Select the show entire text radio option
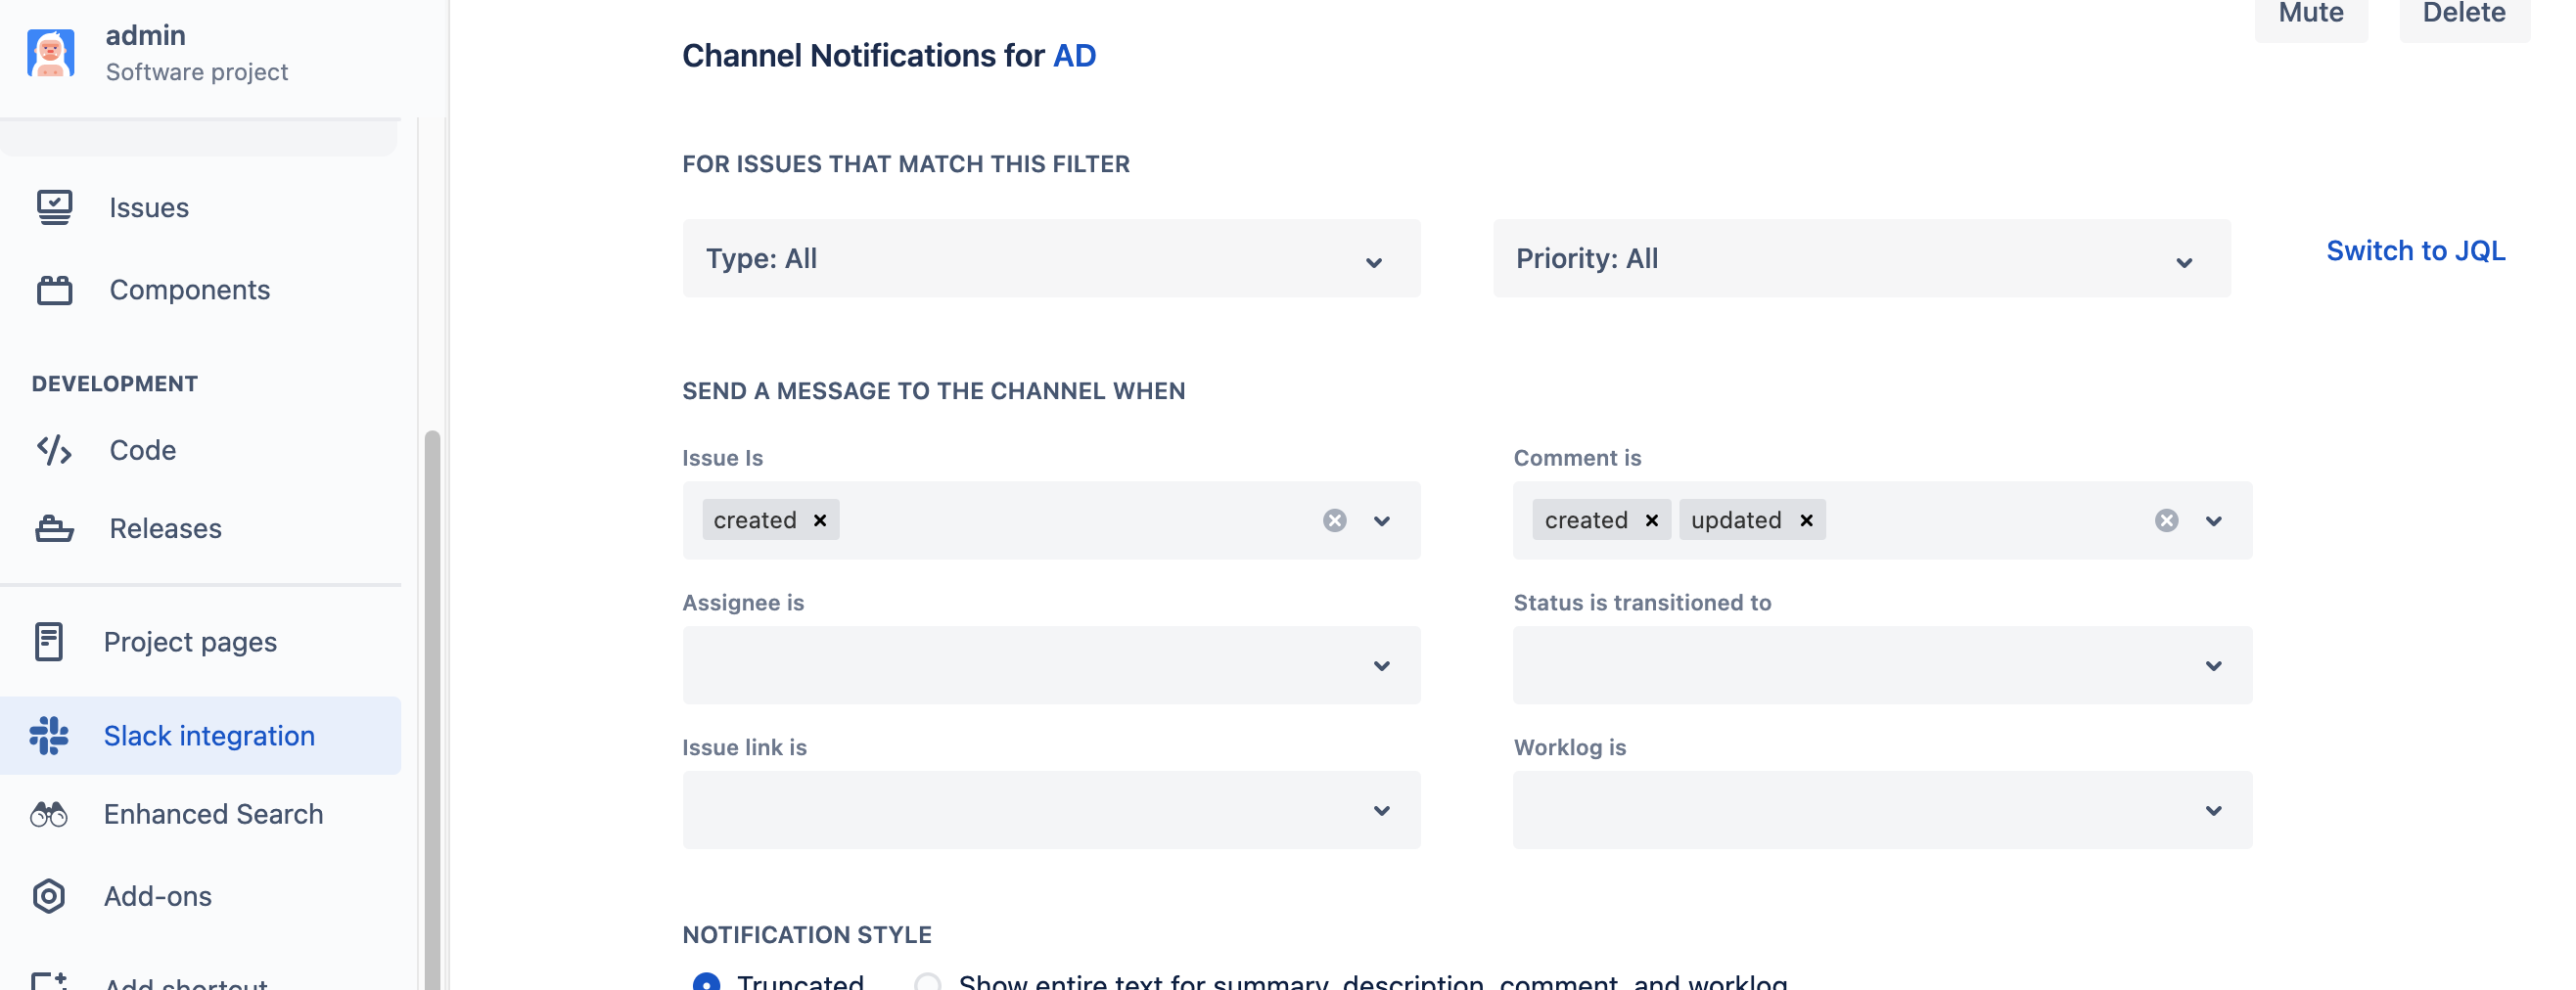Image resolution: width=2576 pixels, height=990 pixels. point(928,982)
